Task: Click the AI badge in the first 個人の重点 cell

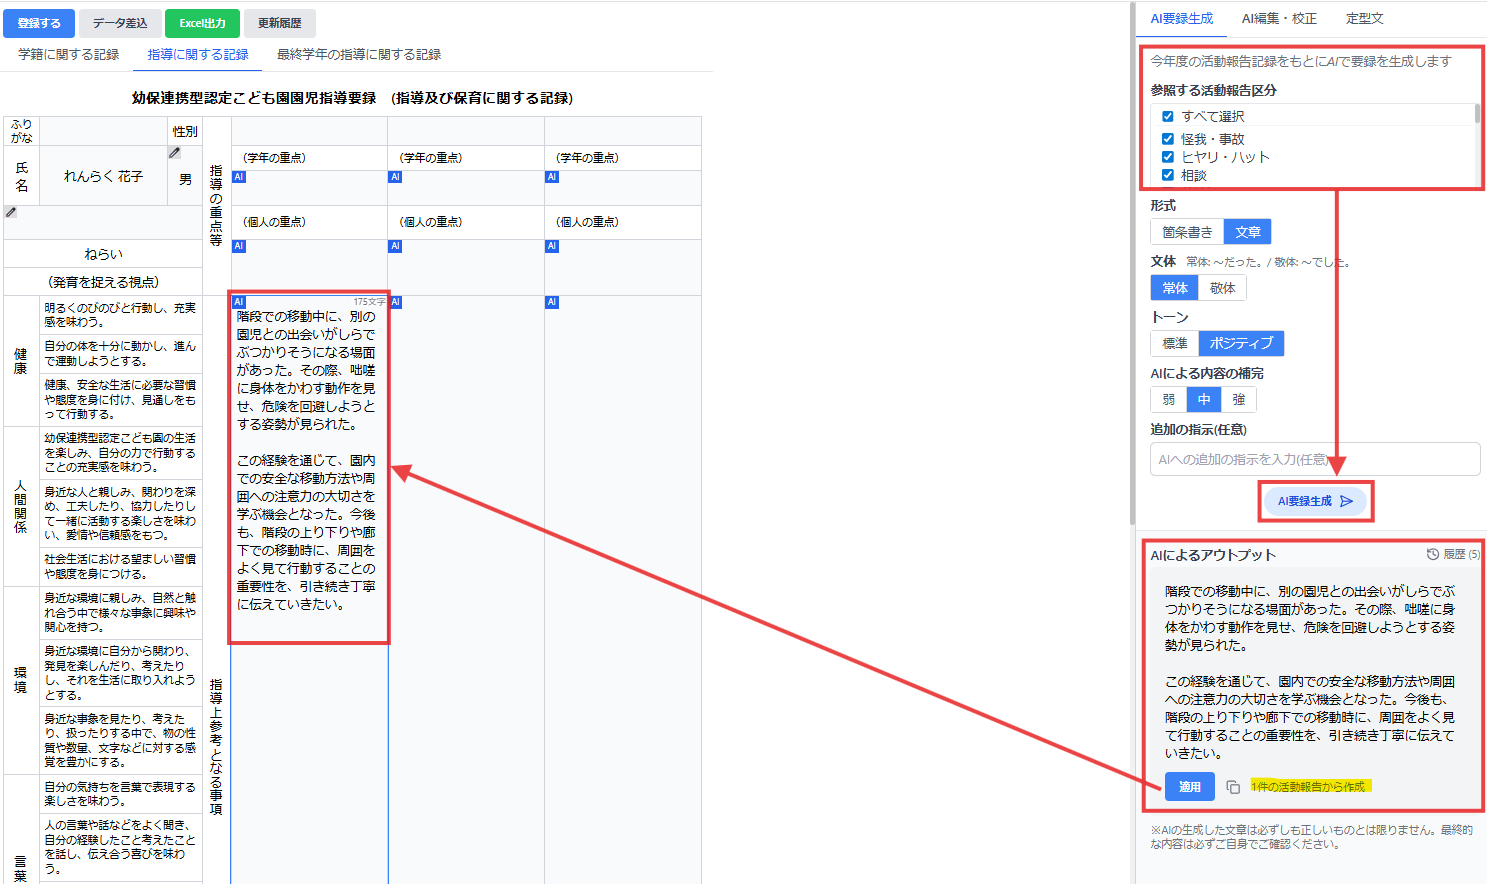Action: [x=238, y=247]
